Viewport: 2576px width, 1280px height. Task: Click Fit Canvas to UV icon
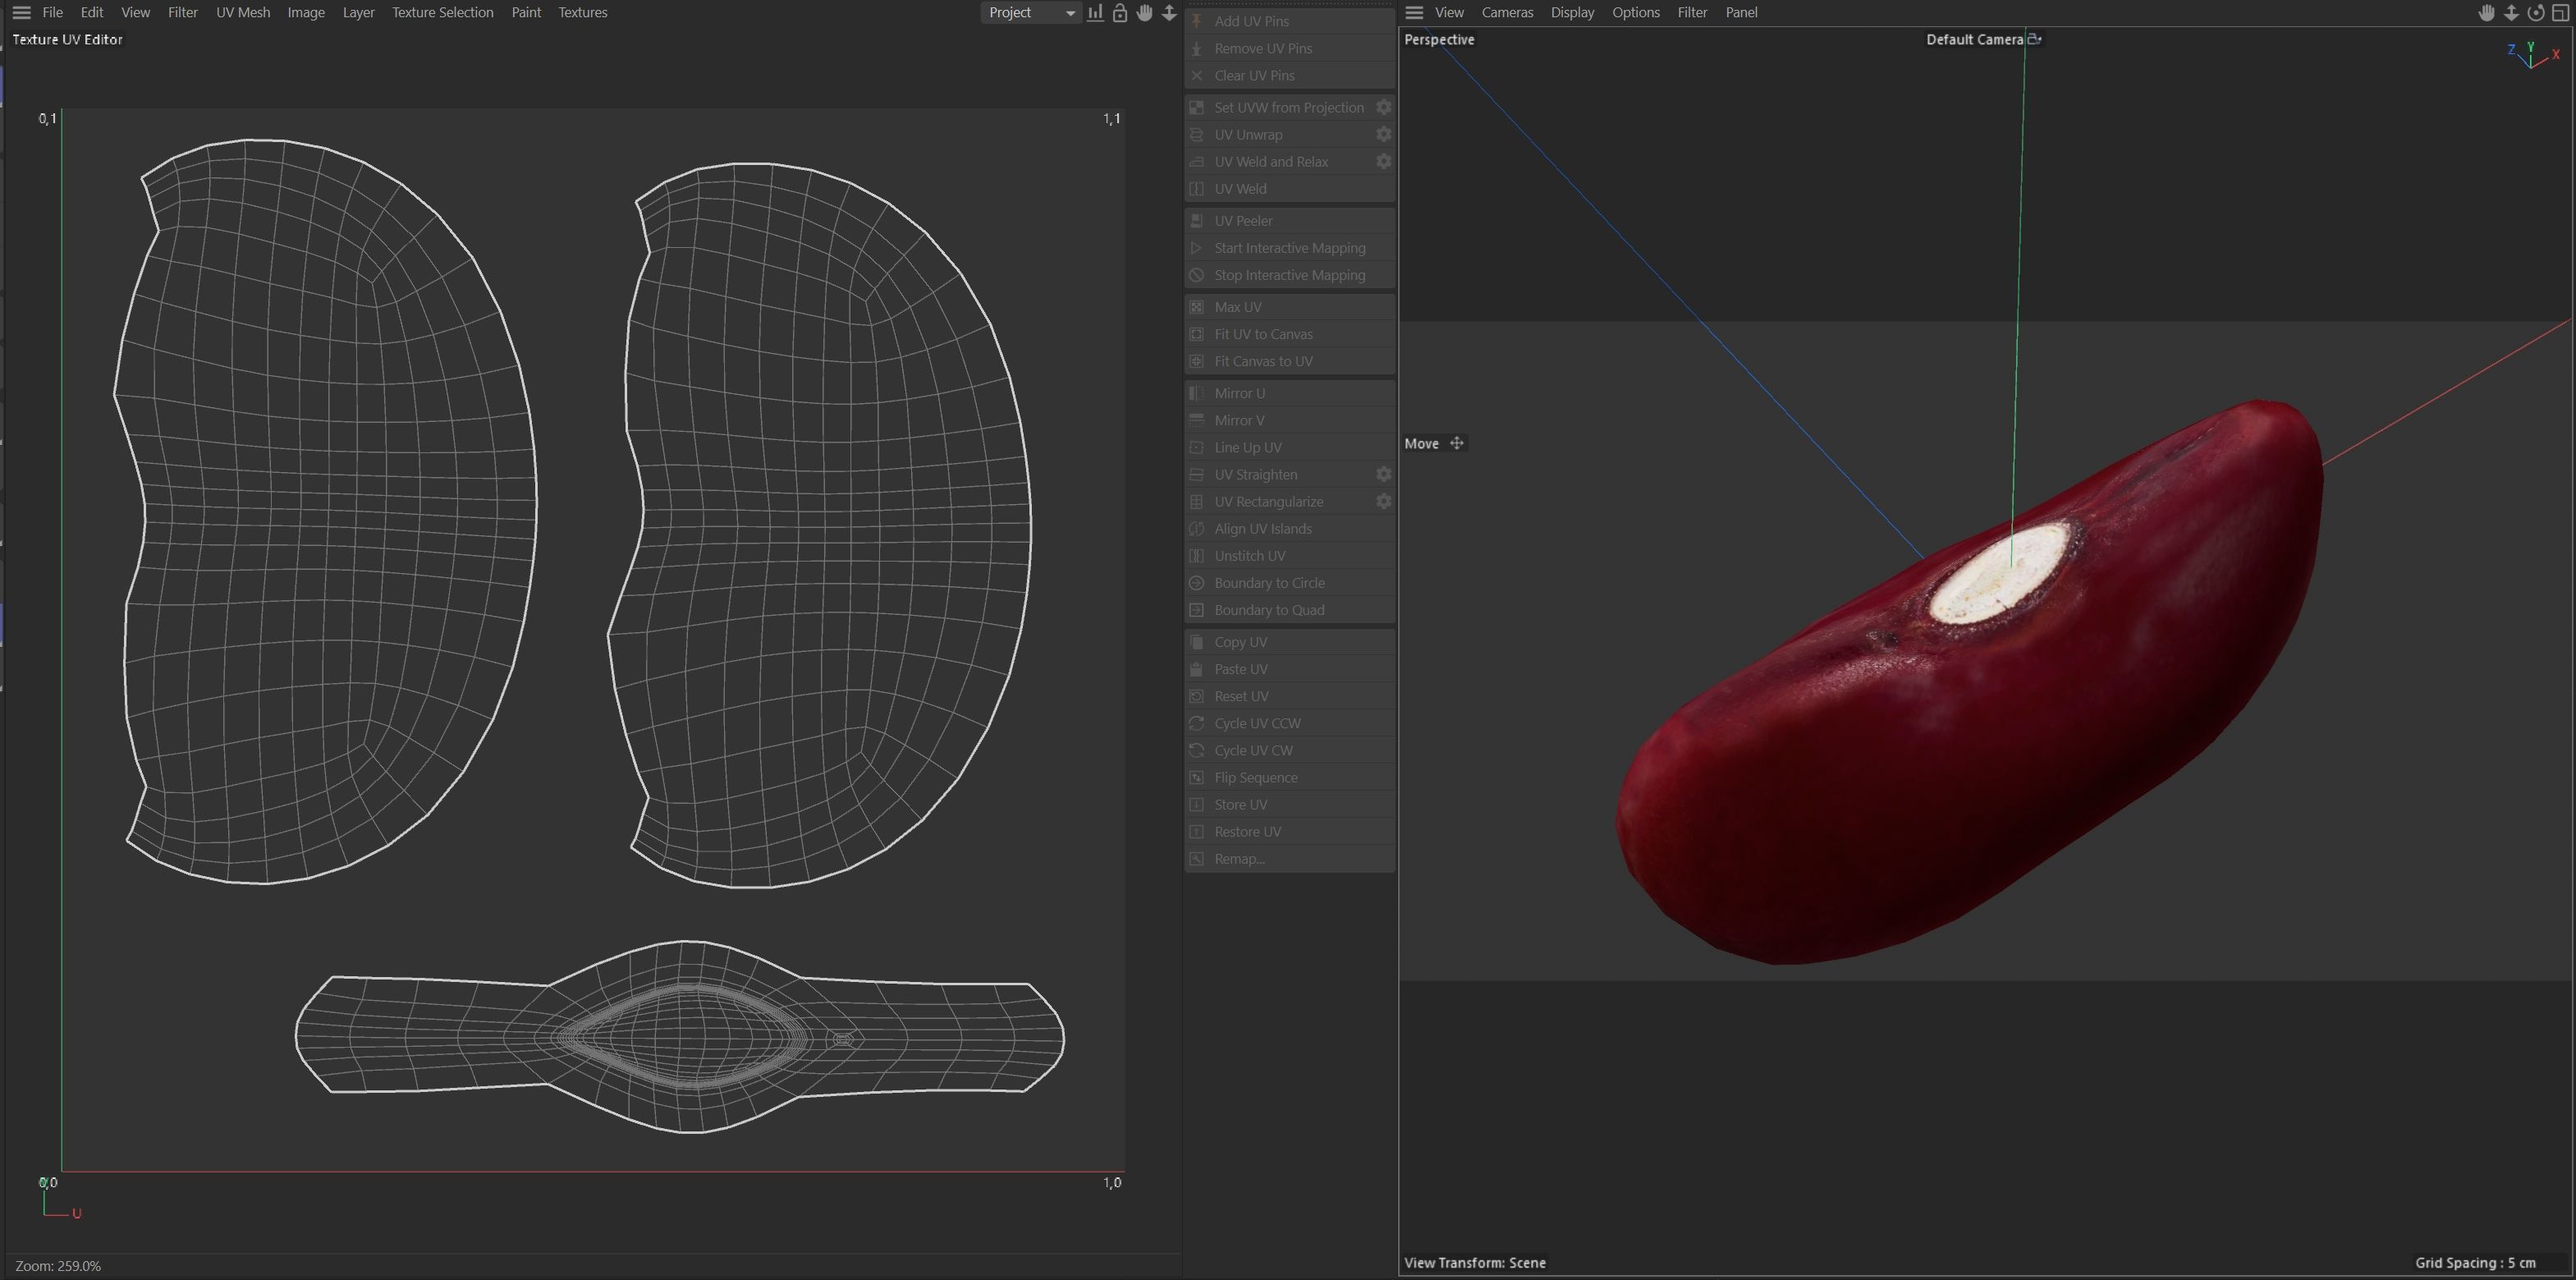pos(1197,360)
